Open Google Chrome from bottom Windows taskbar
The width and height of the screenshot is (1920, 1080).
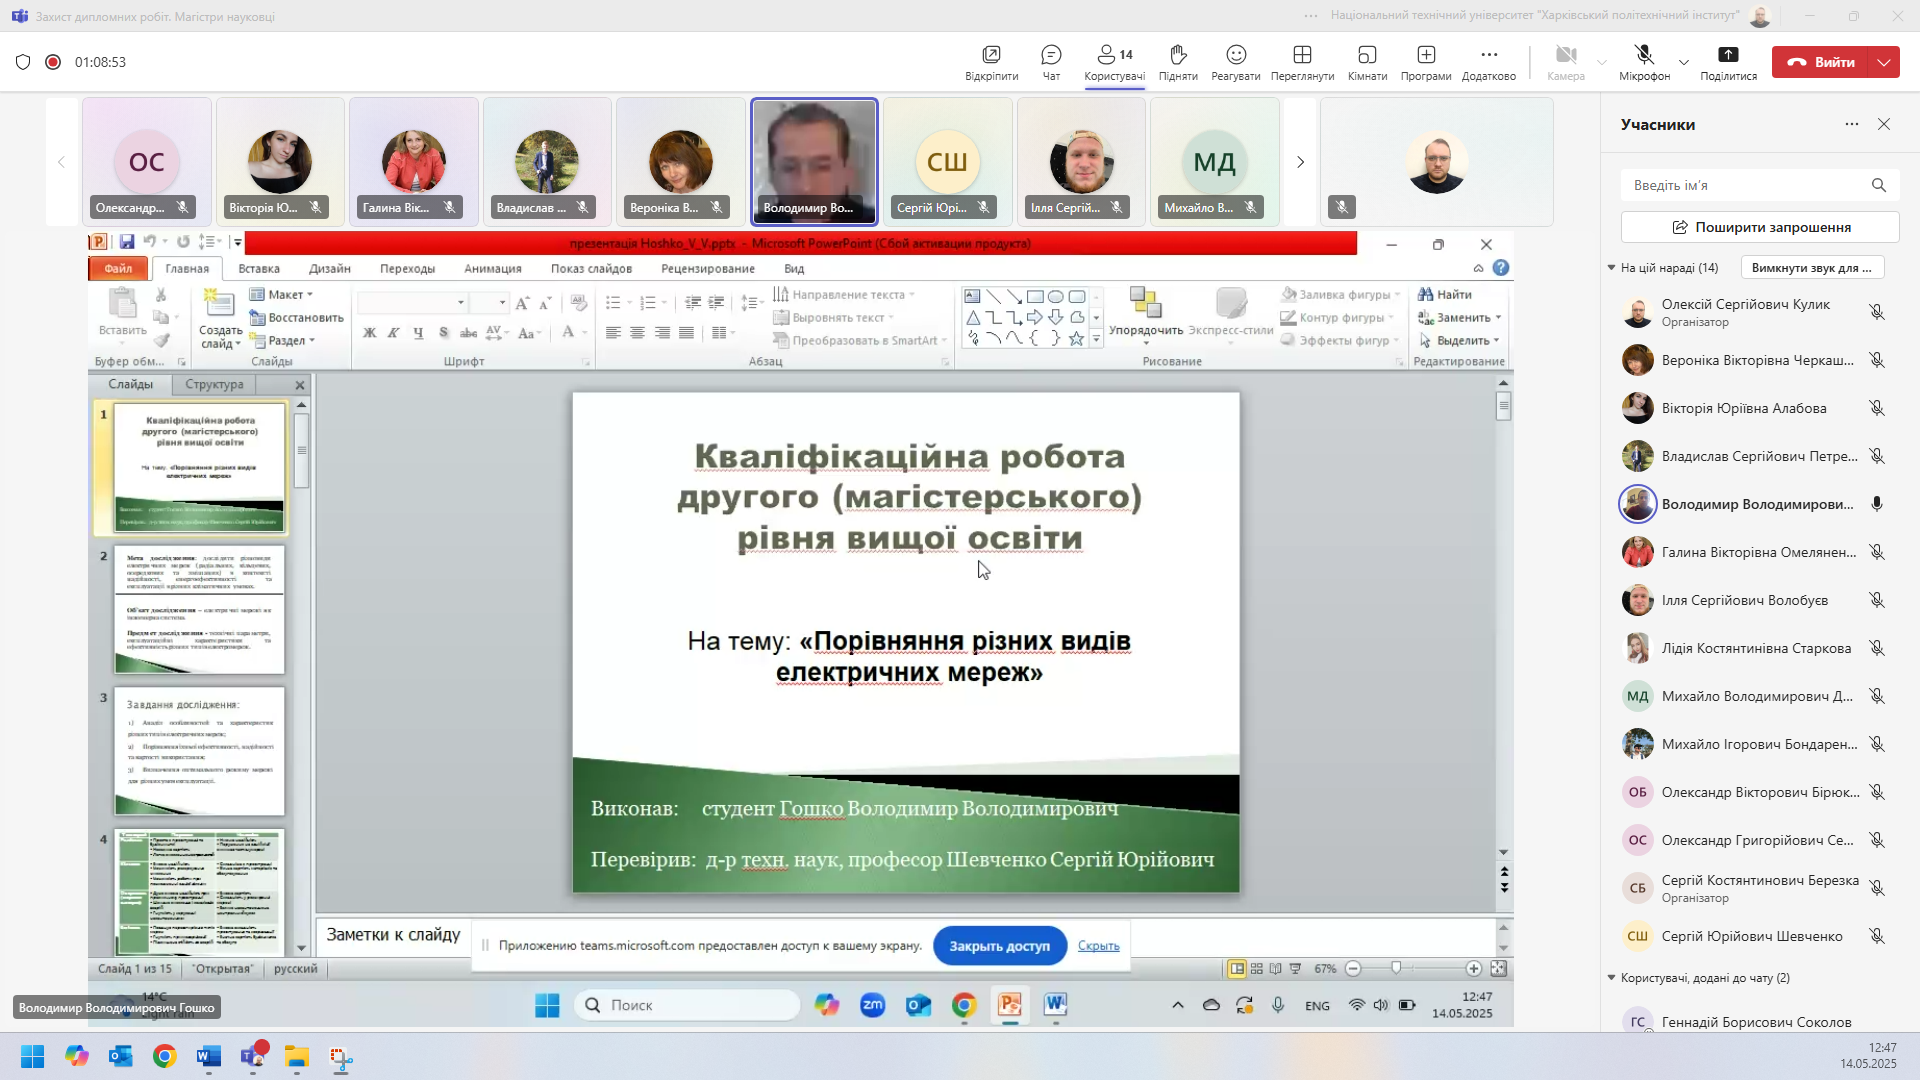coord(164,1056)
